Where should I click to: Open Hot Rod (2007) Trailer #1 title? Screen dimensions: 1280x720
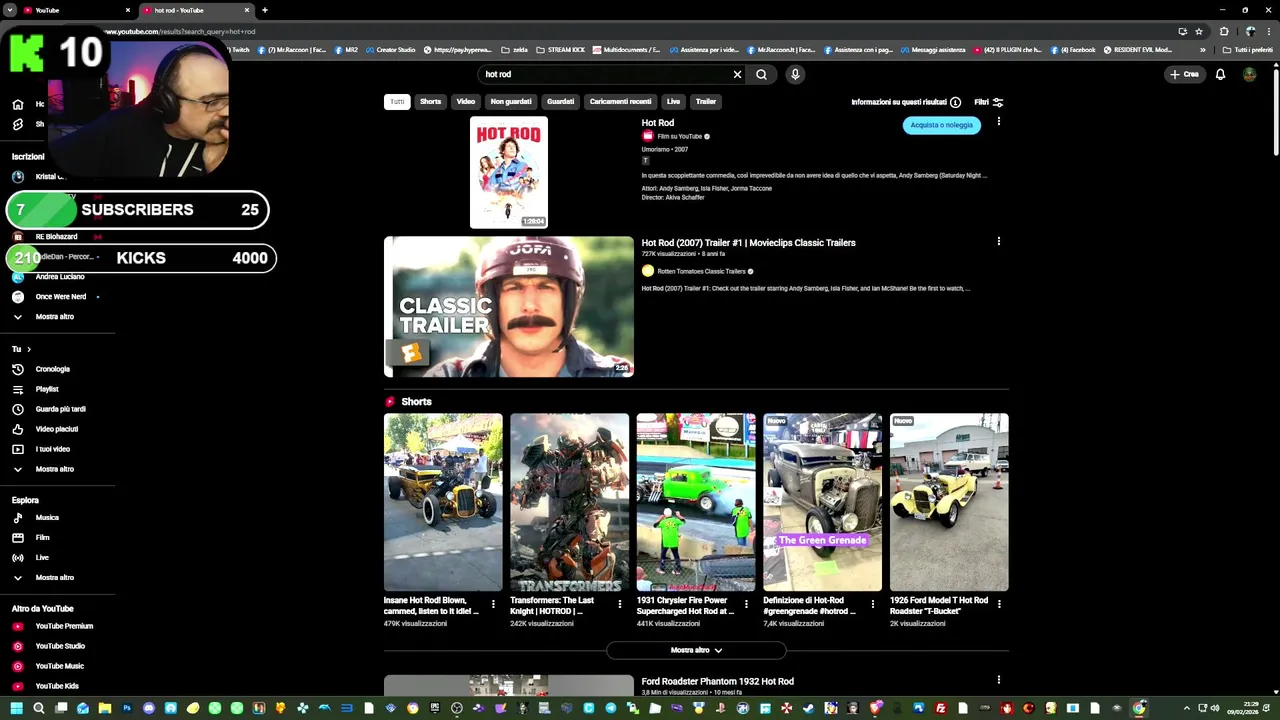748,242
